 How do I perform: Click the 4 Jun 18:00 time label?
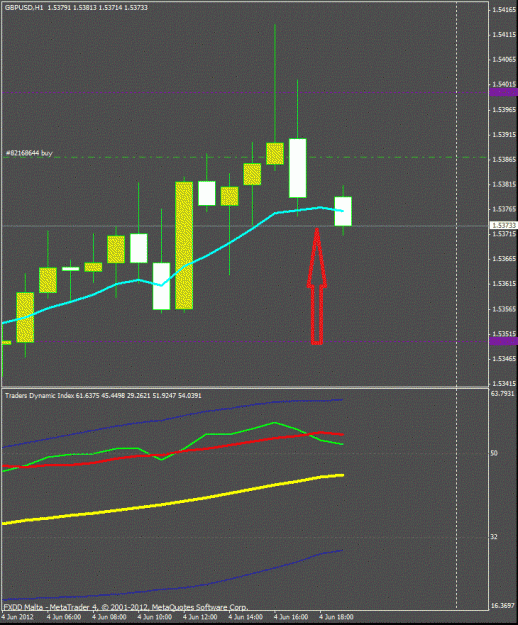coord(336,617)
